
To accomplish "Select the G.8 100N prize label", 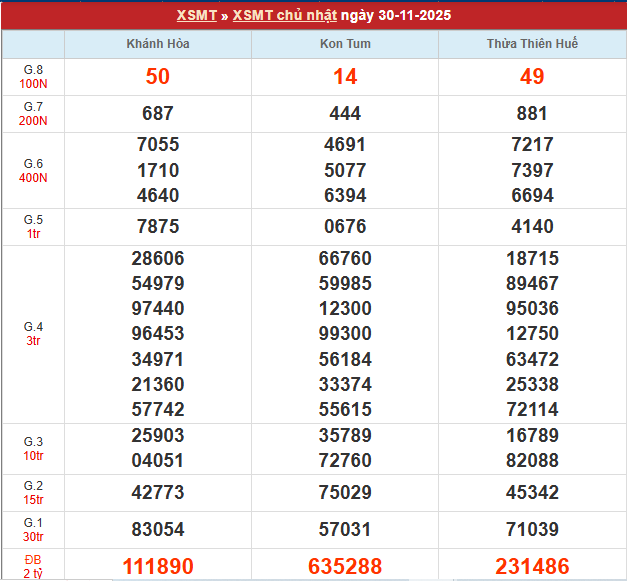I will pos(33,77).
